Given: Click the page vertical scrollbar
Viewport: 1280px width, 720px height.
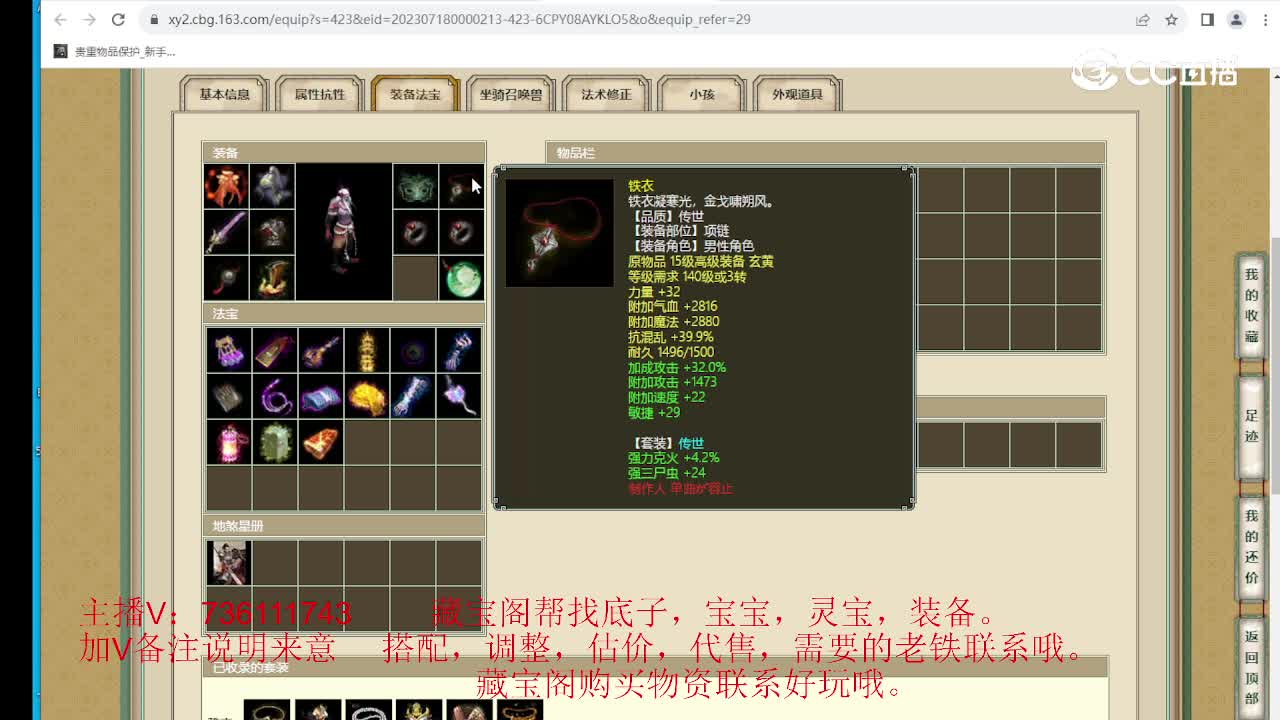Looking at the screenshot, I should (1274, 365).
